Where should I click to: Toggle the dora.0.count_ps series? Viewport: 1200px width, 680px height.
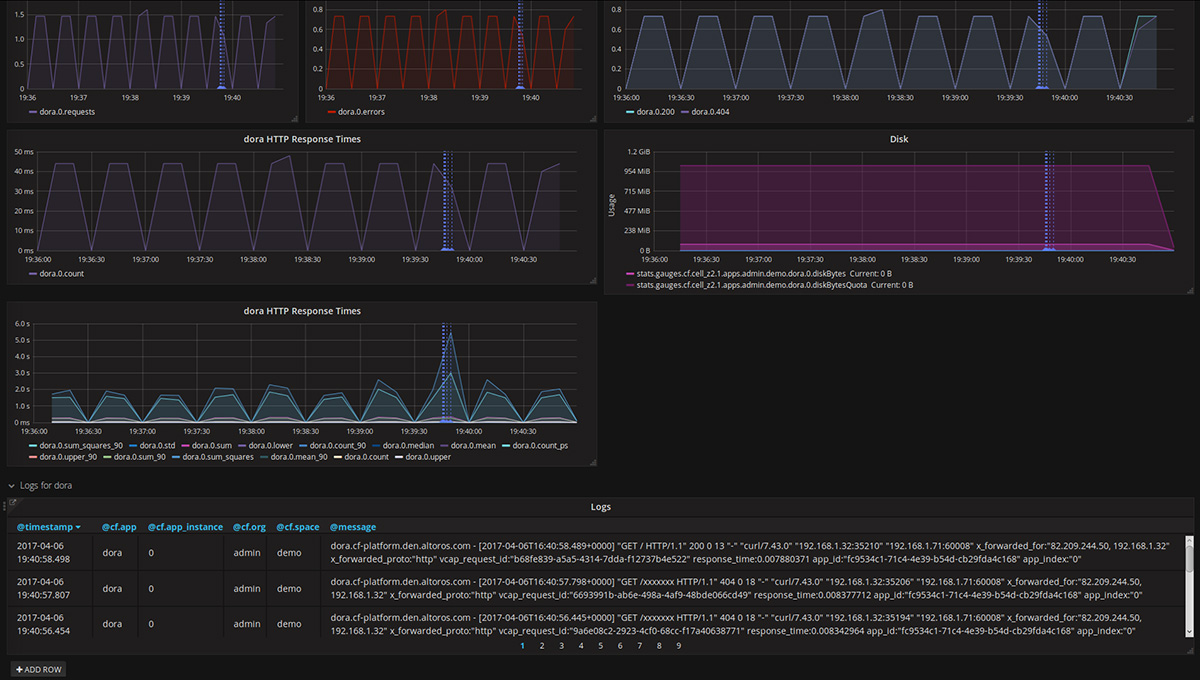click(541, 445)
